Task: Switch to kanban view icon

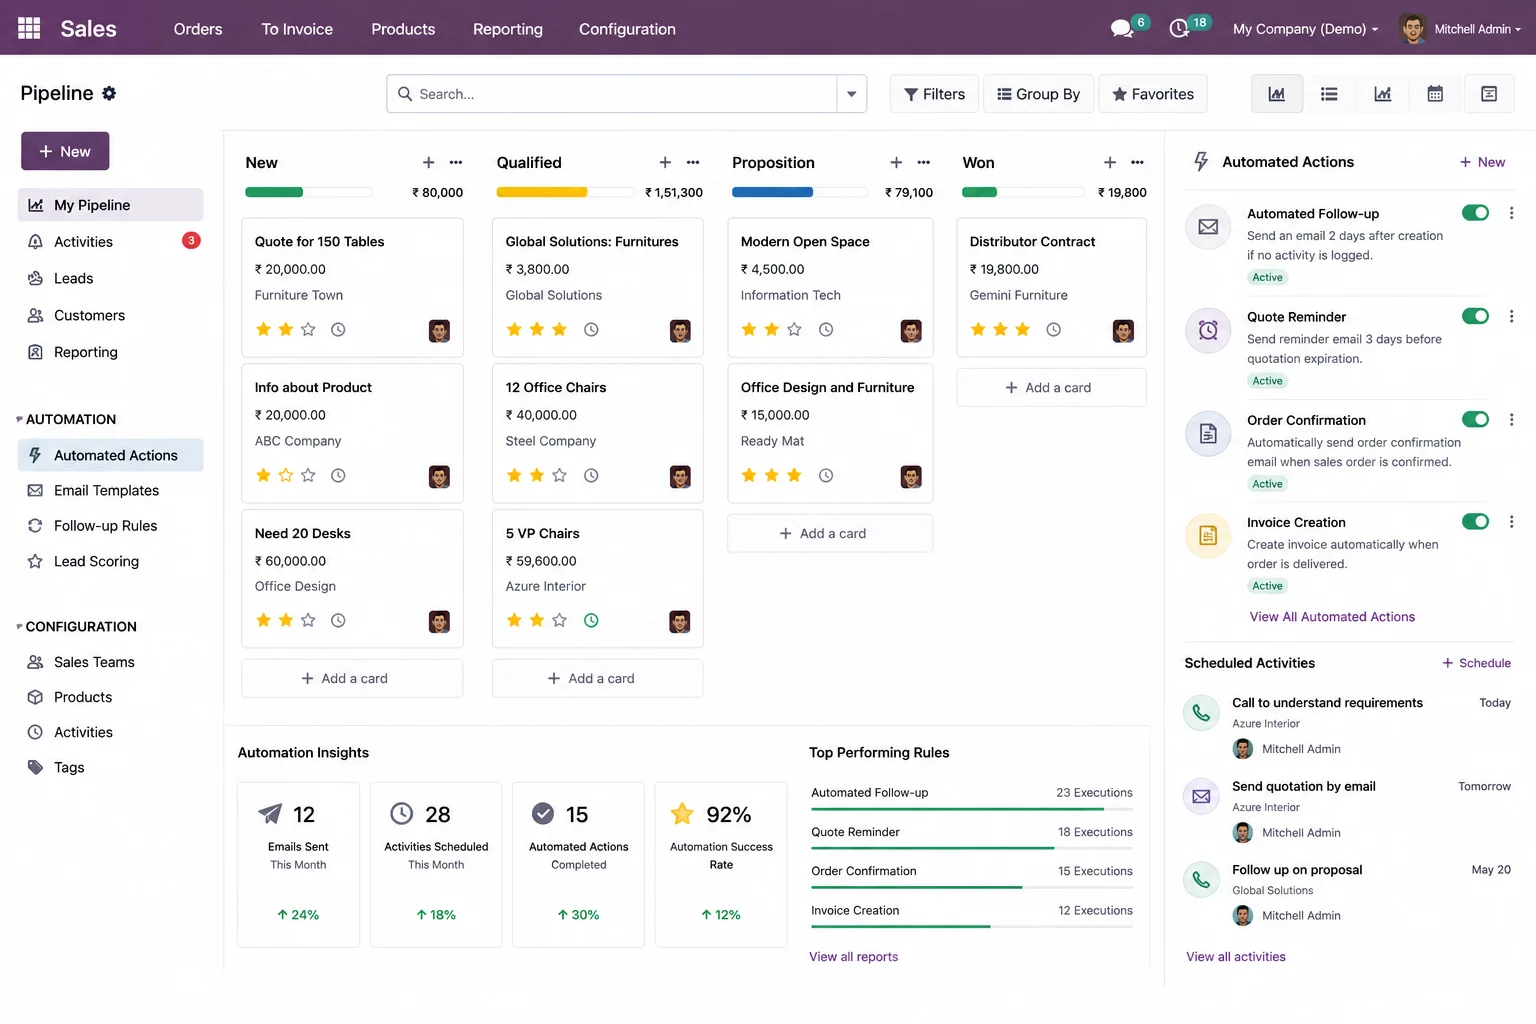Action: point(1277,94)
